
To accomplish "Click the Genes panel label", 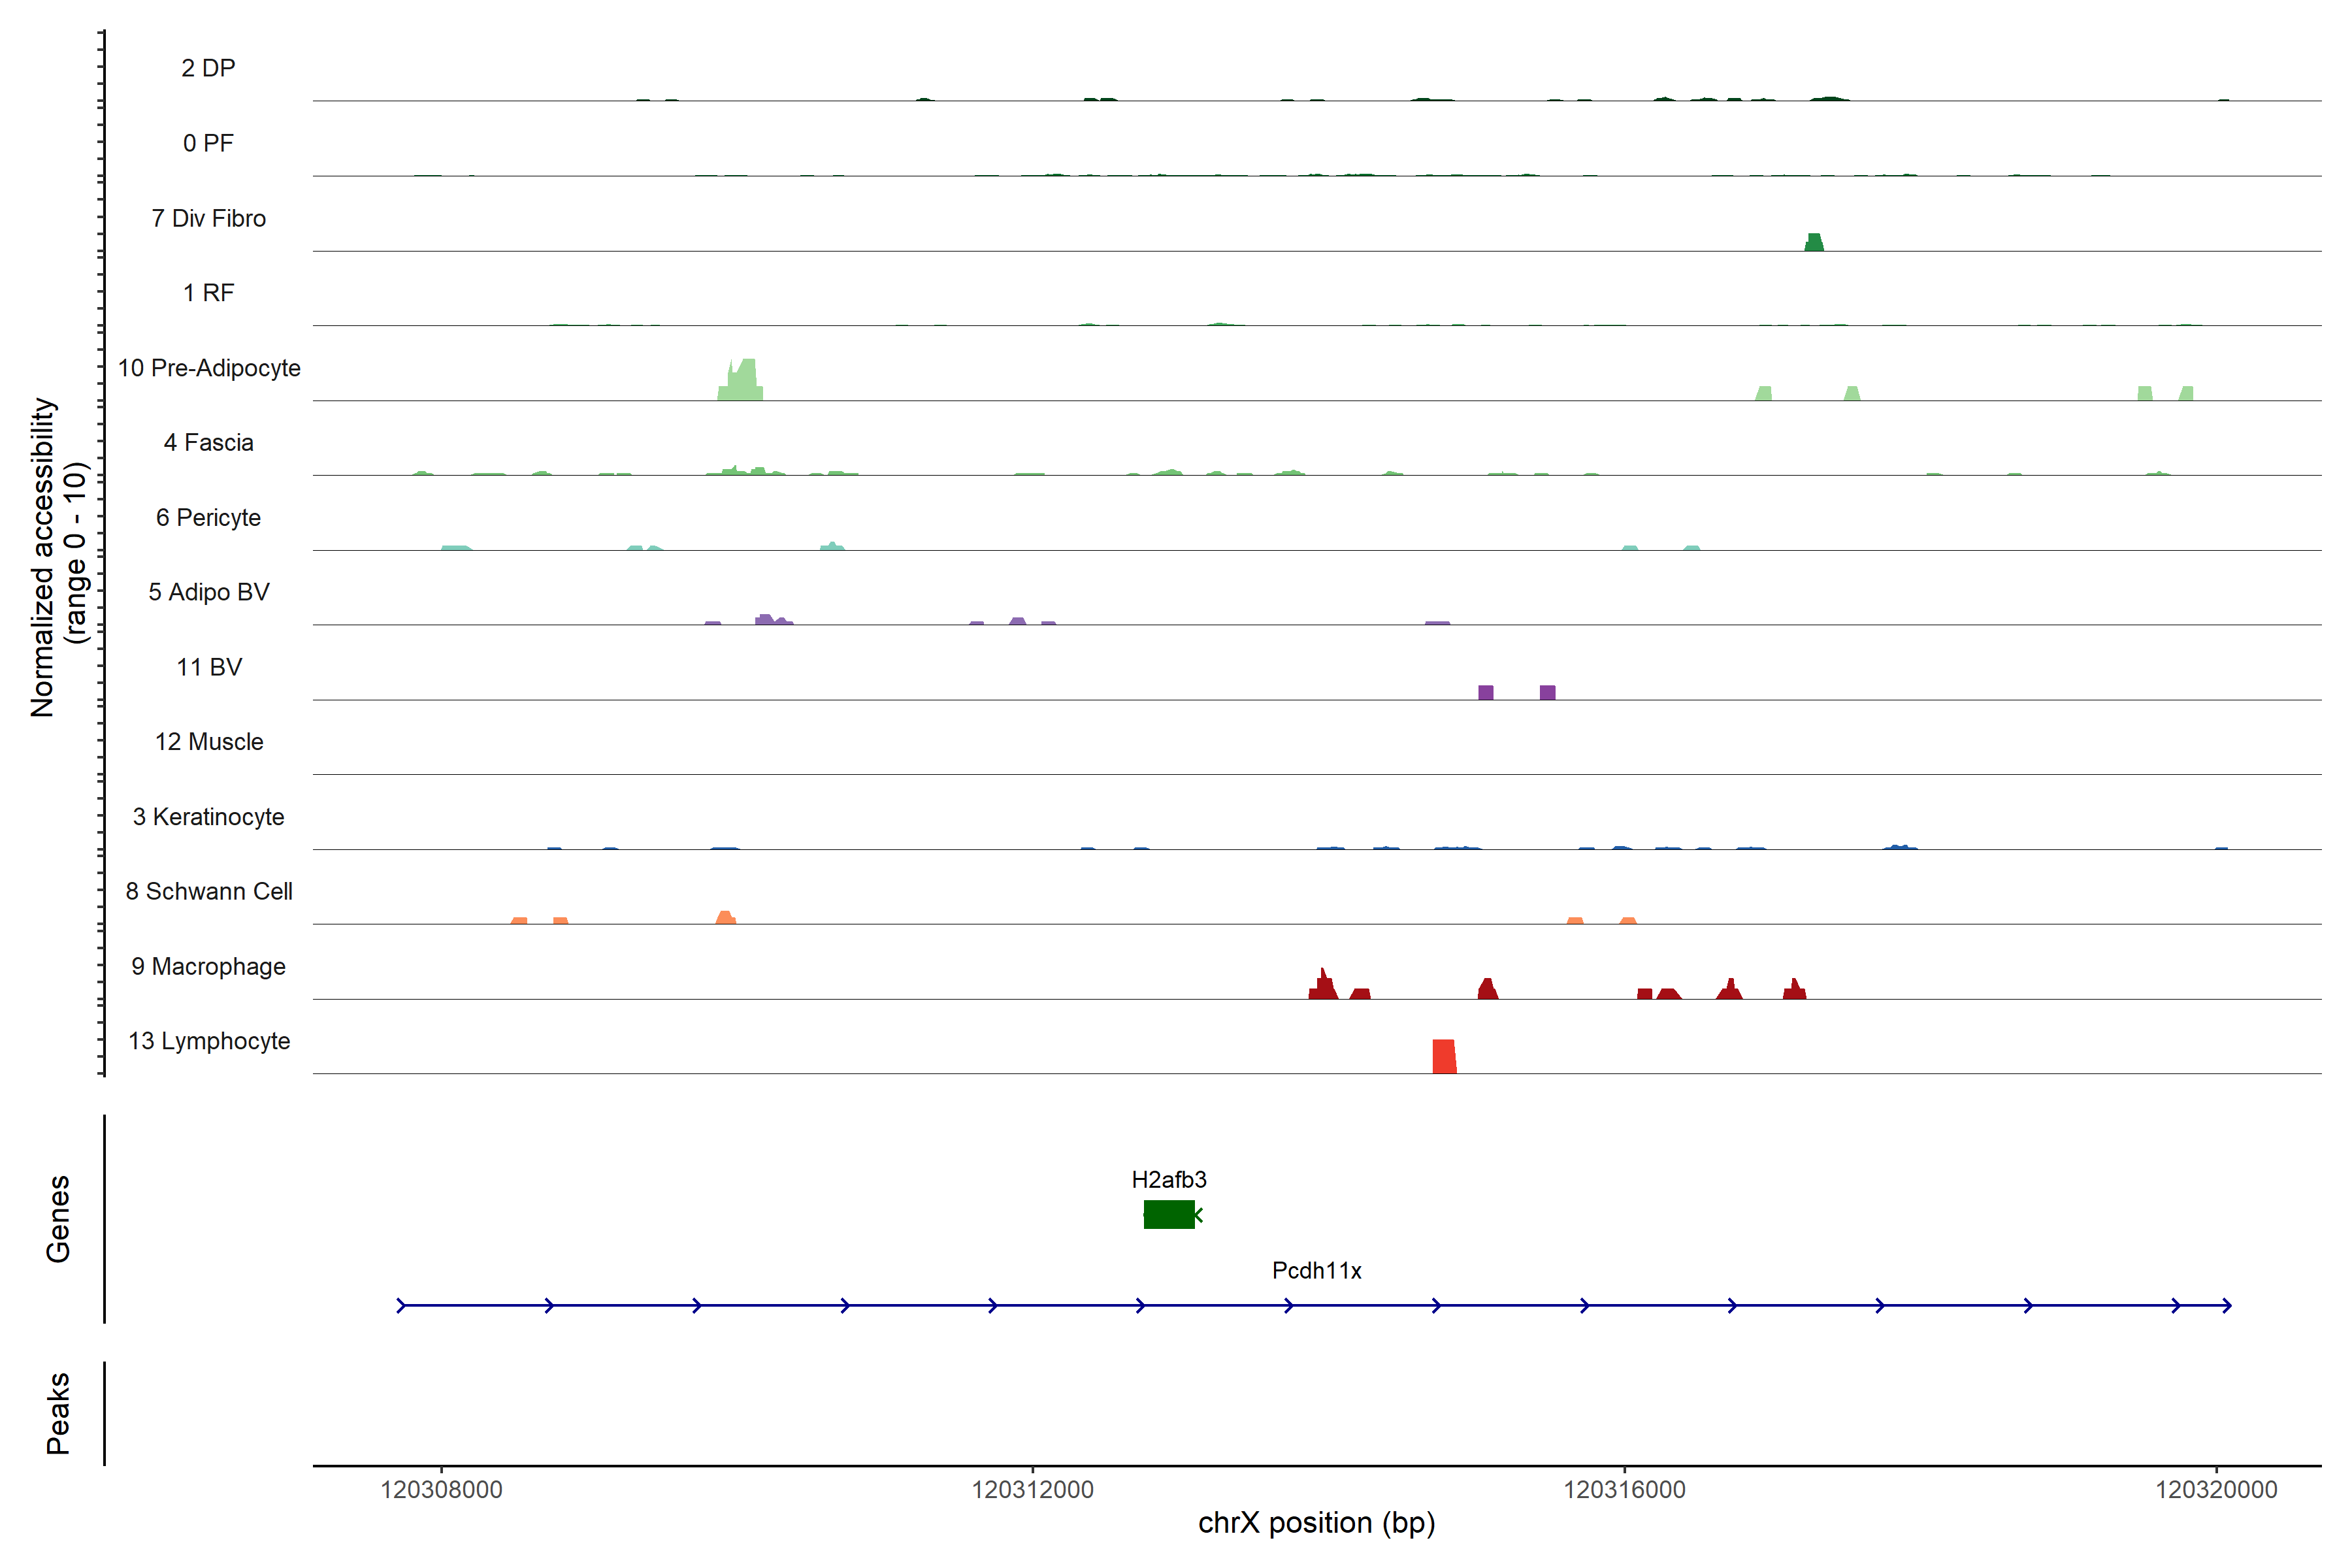I will coord(58,1218).
